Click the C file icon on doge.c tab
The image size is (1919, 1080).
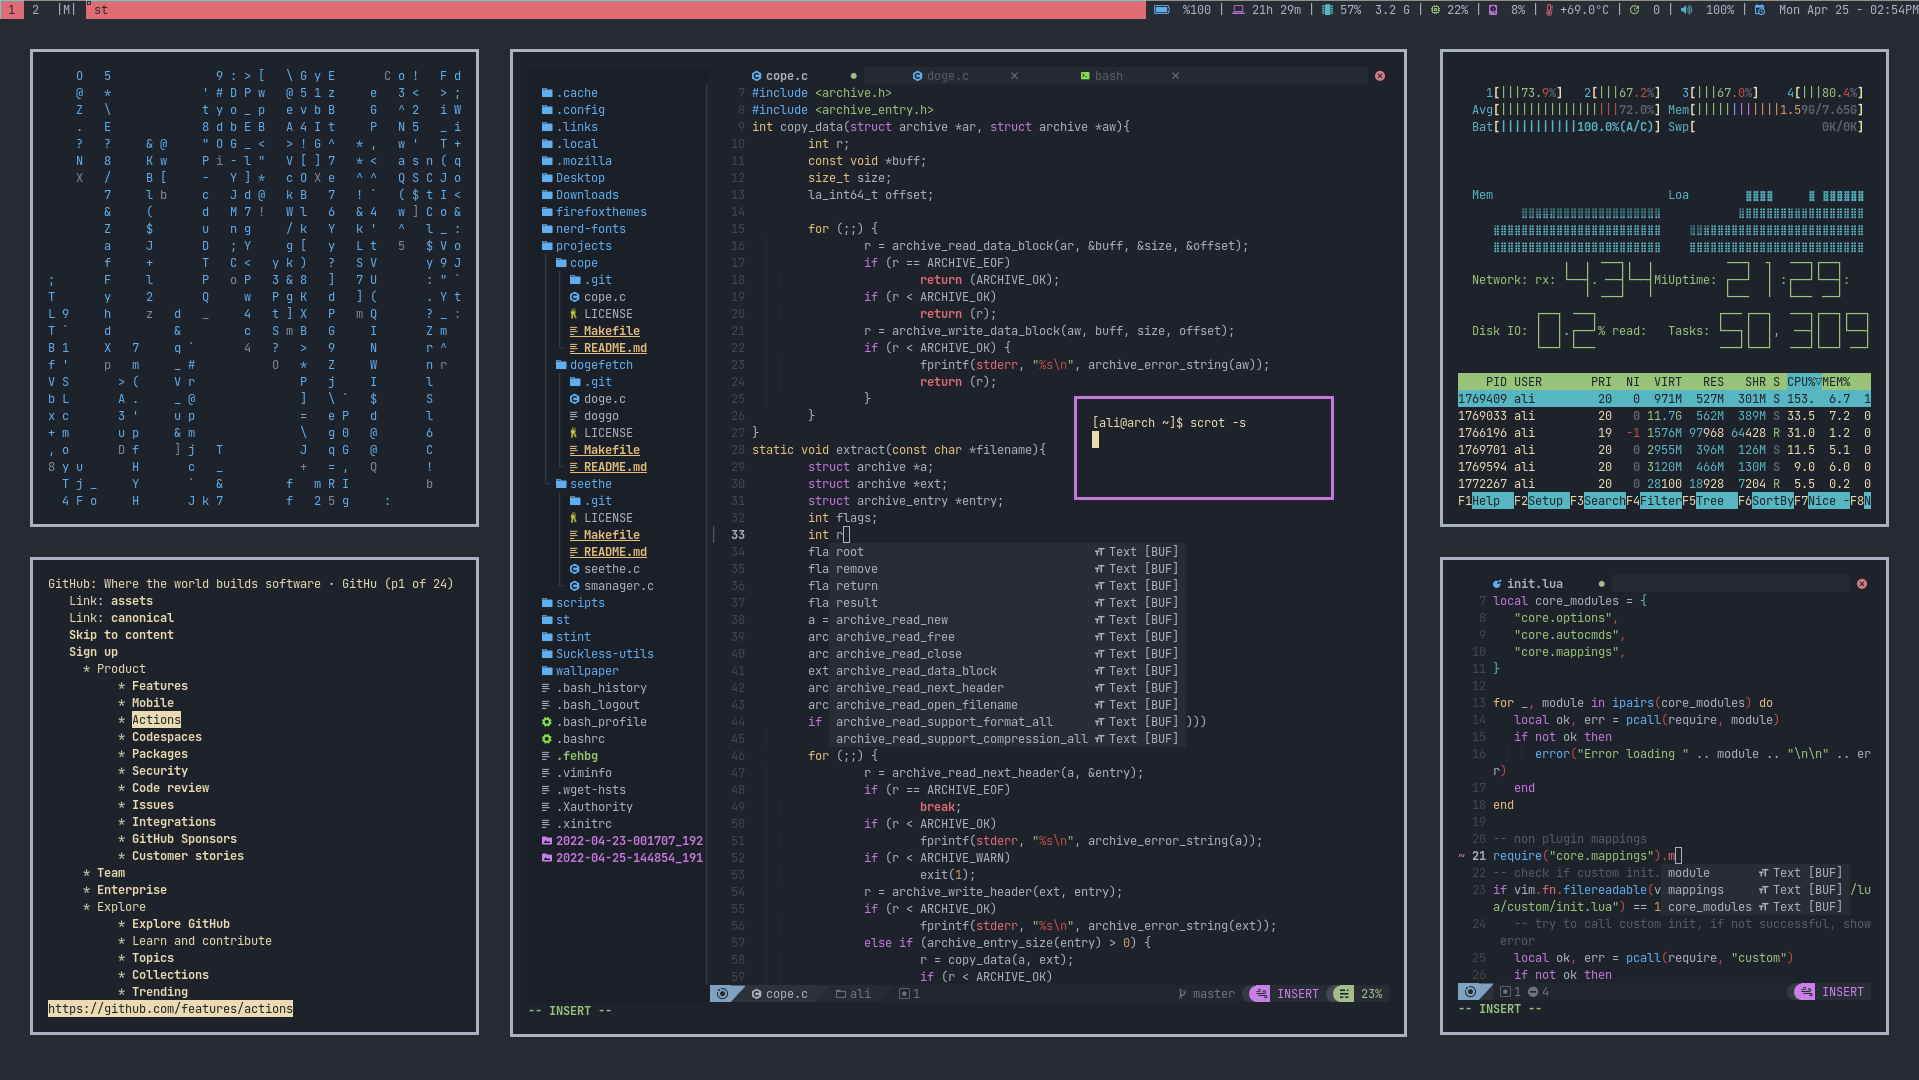coord(918,76)
